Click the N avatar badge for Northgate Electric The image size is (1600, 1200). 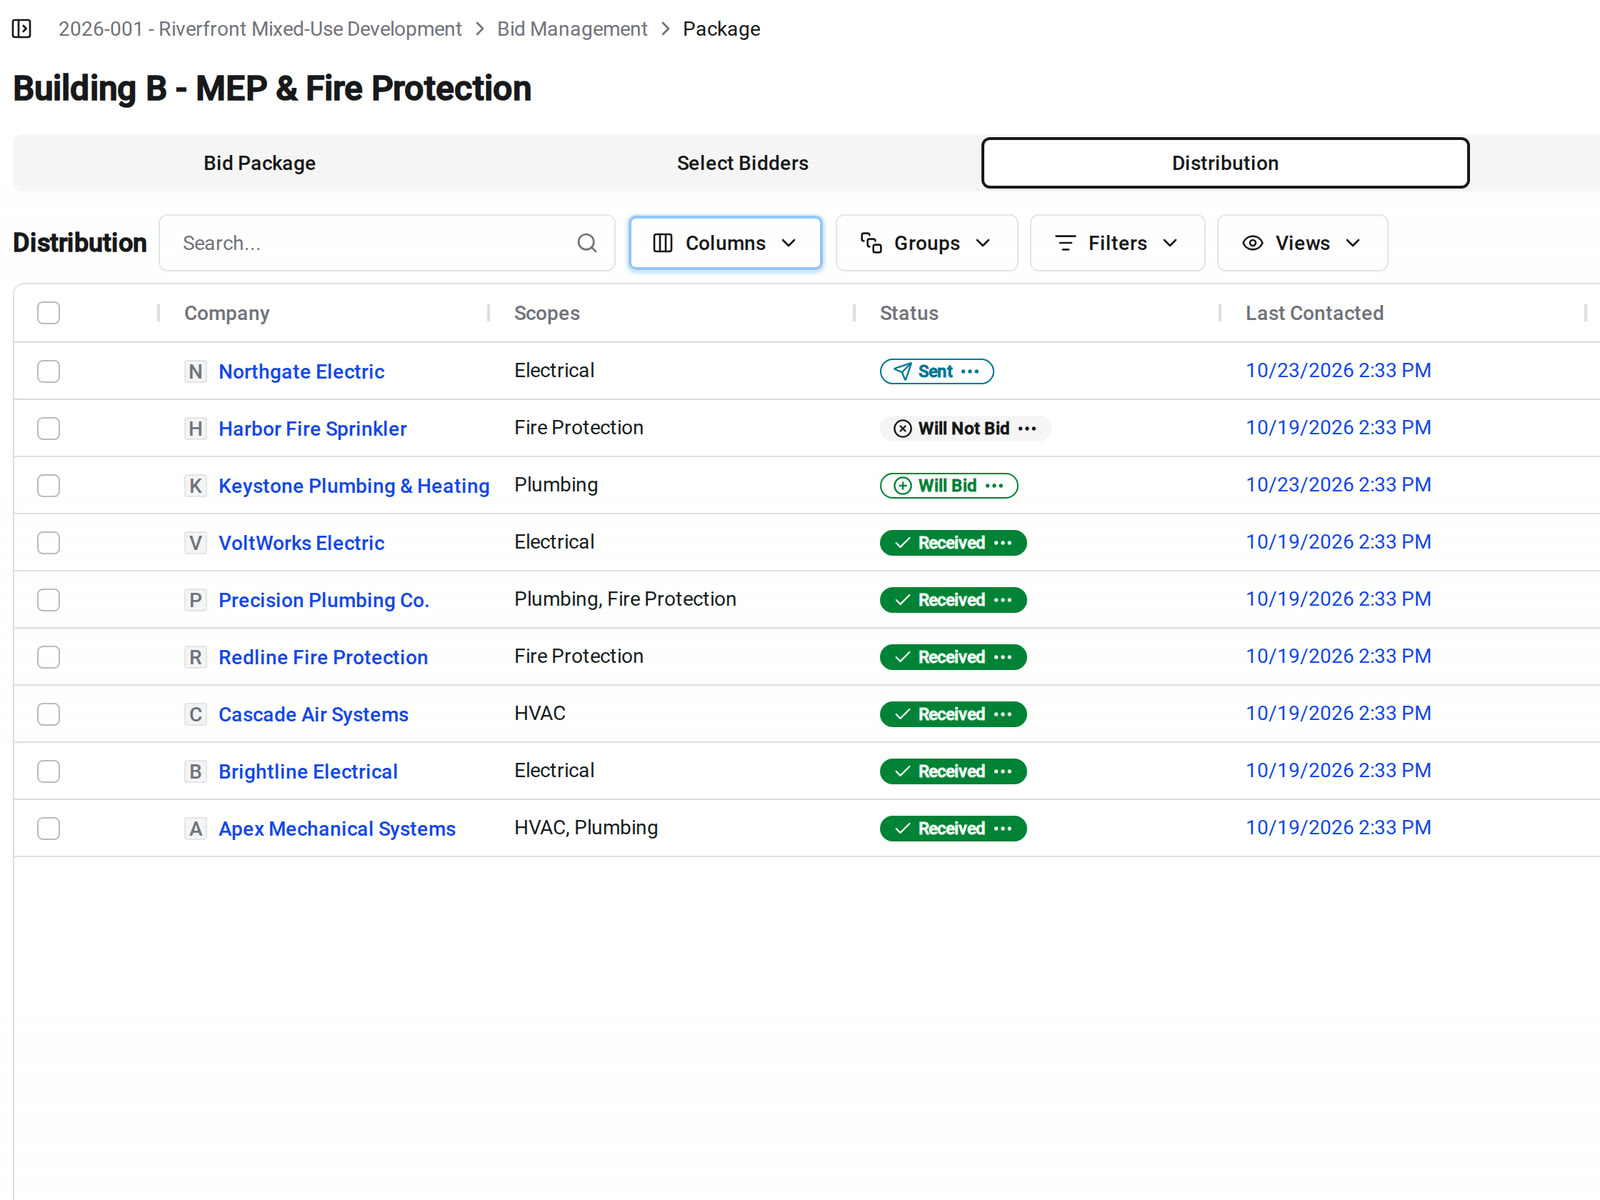pyautogui.click(x=196, y=372)
